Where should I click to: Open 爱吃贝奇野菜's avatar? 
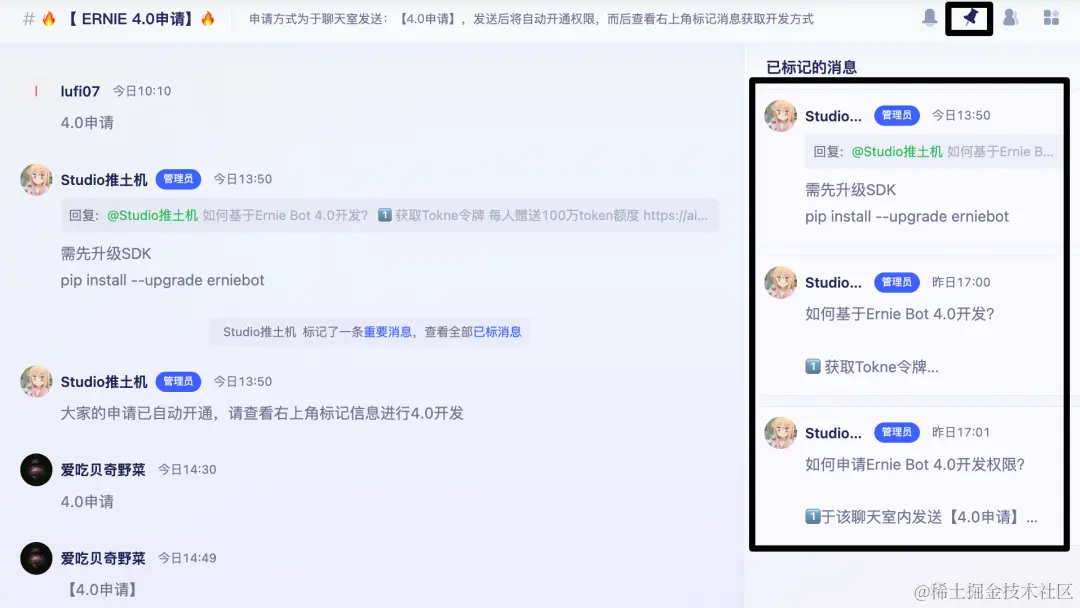click(x=36, y=469)
